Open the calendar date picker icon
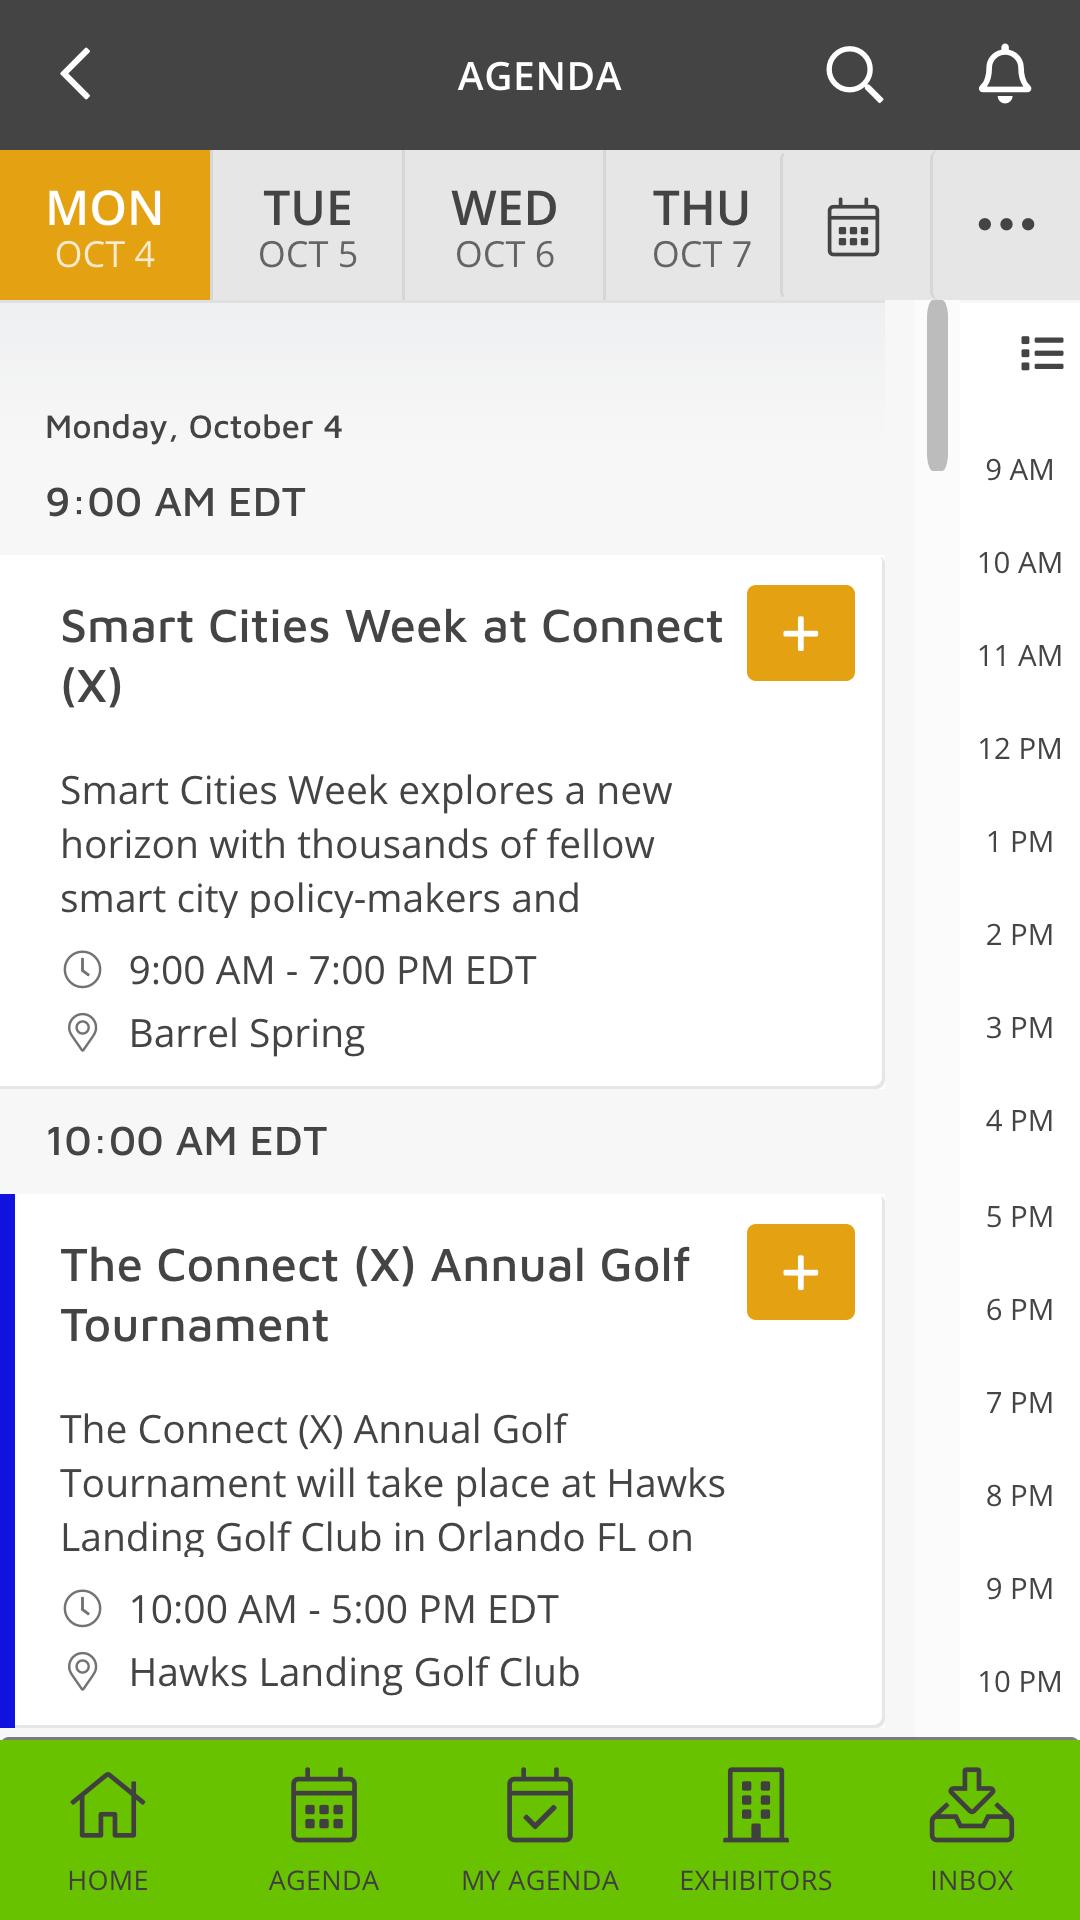 pyautogui.click(x=853, y=226)
